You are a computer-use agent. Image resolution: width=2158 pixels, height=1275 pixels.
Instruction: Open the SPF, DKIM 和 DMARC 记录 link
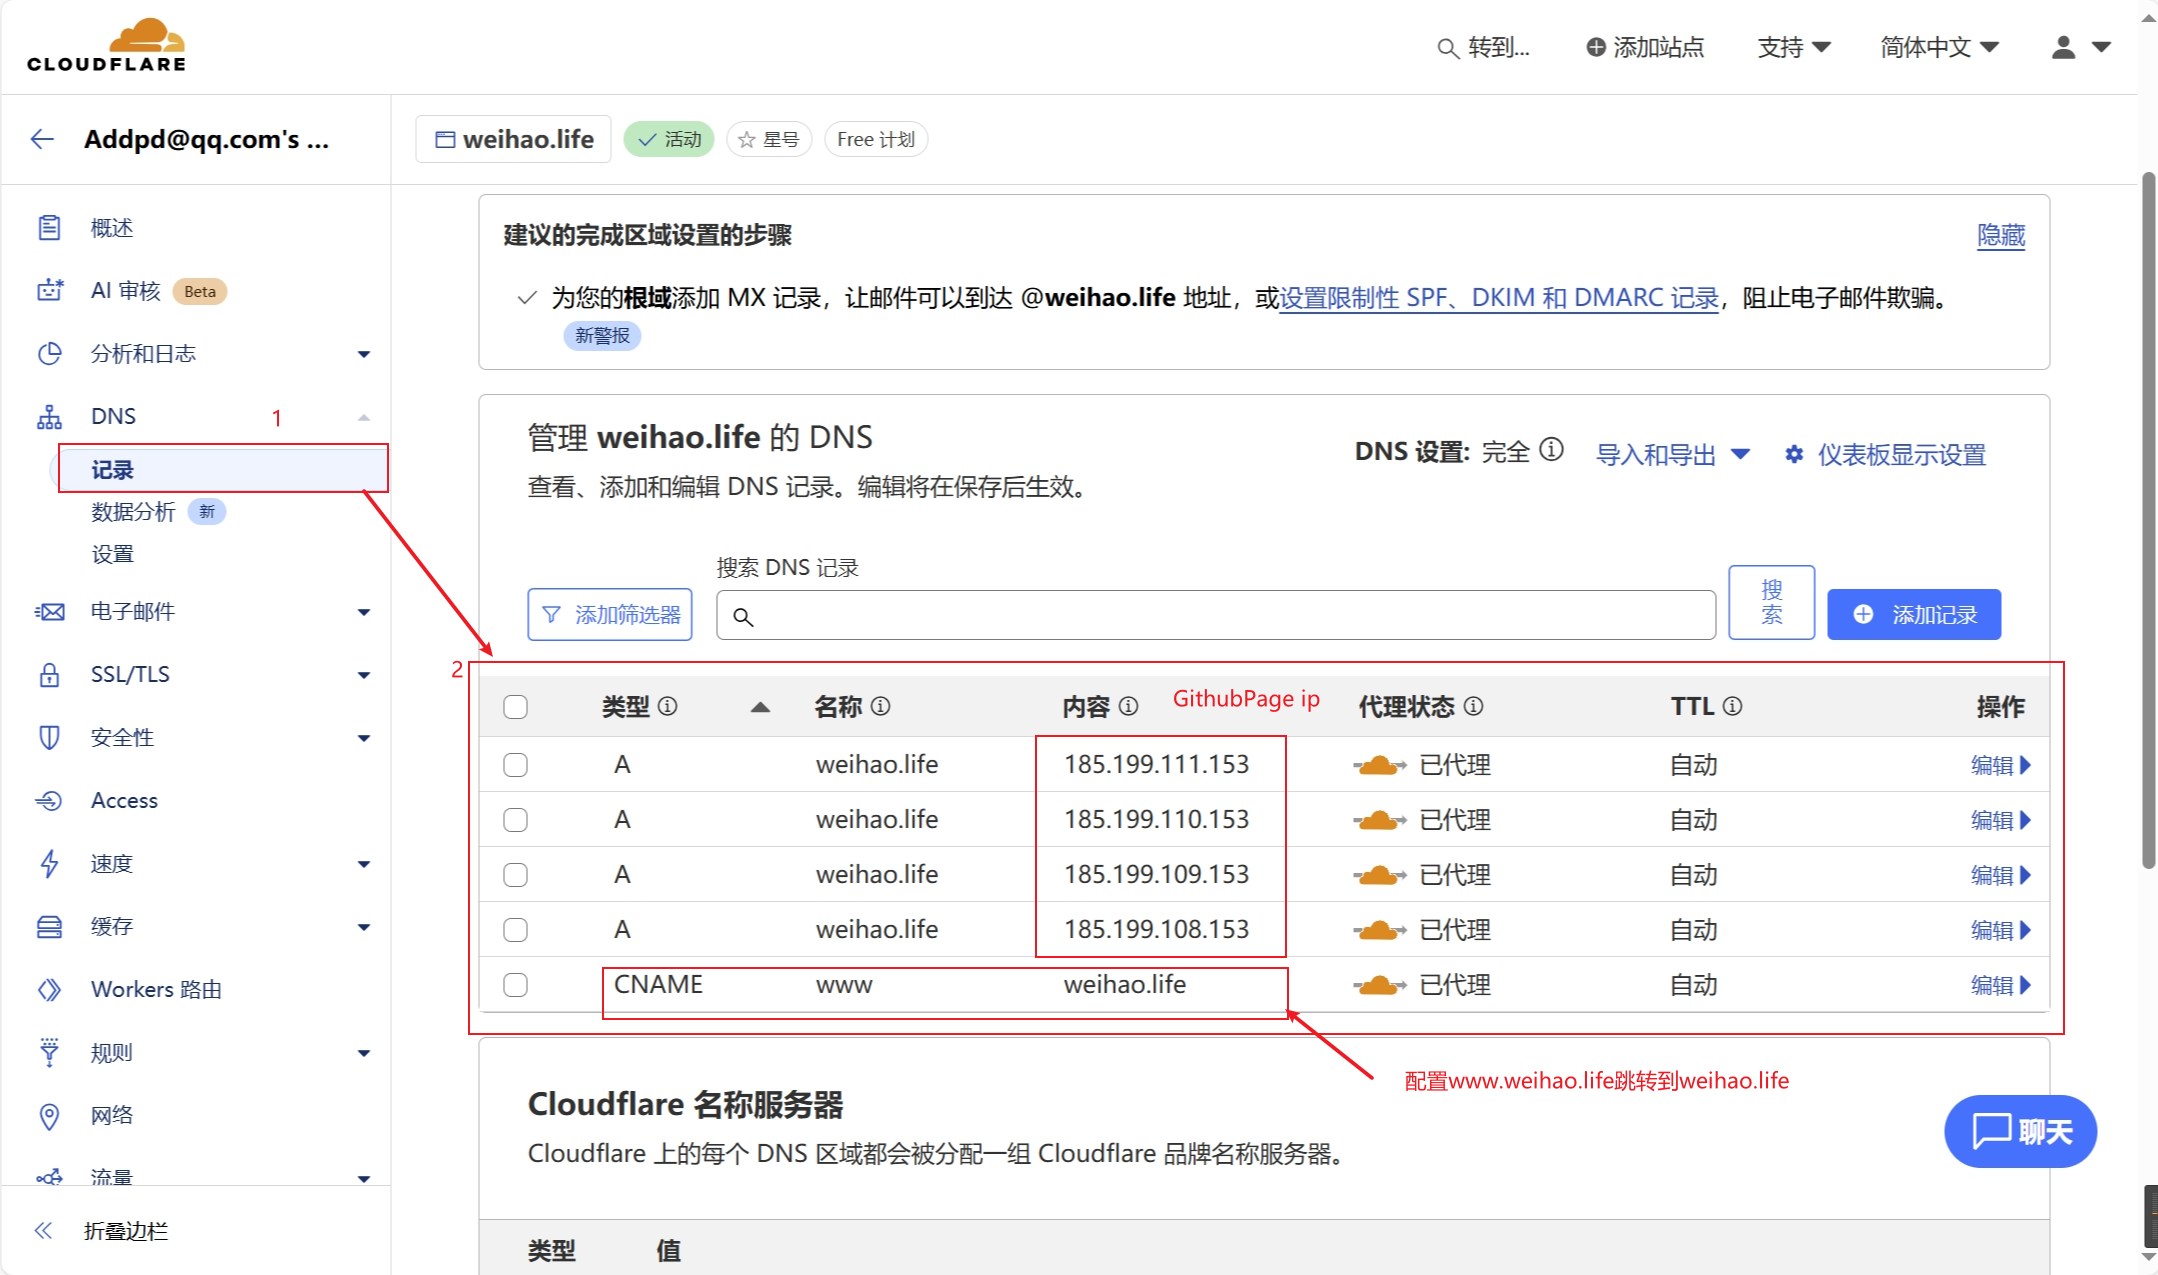[1499, 298]
